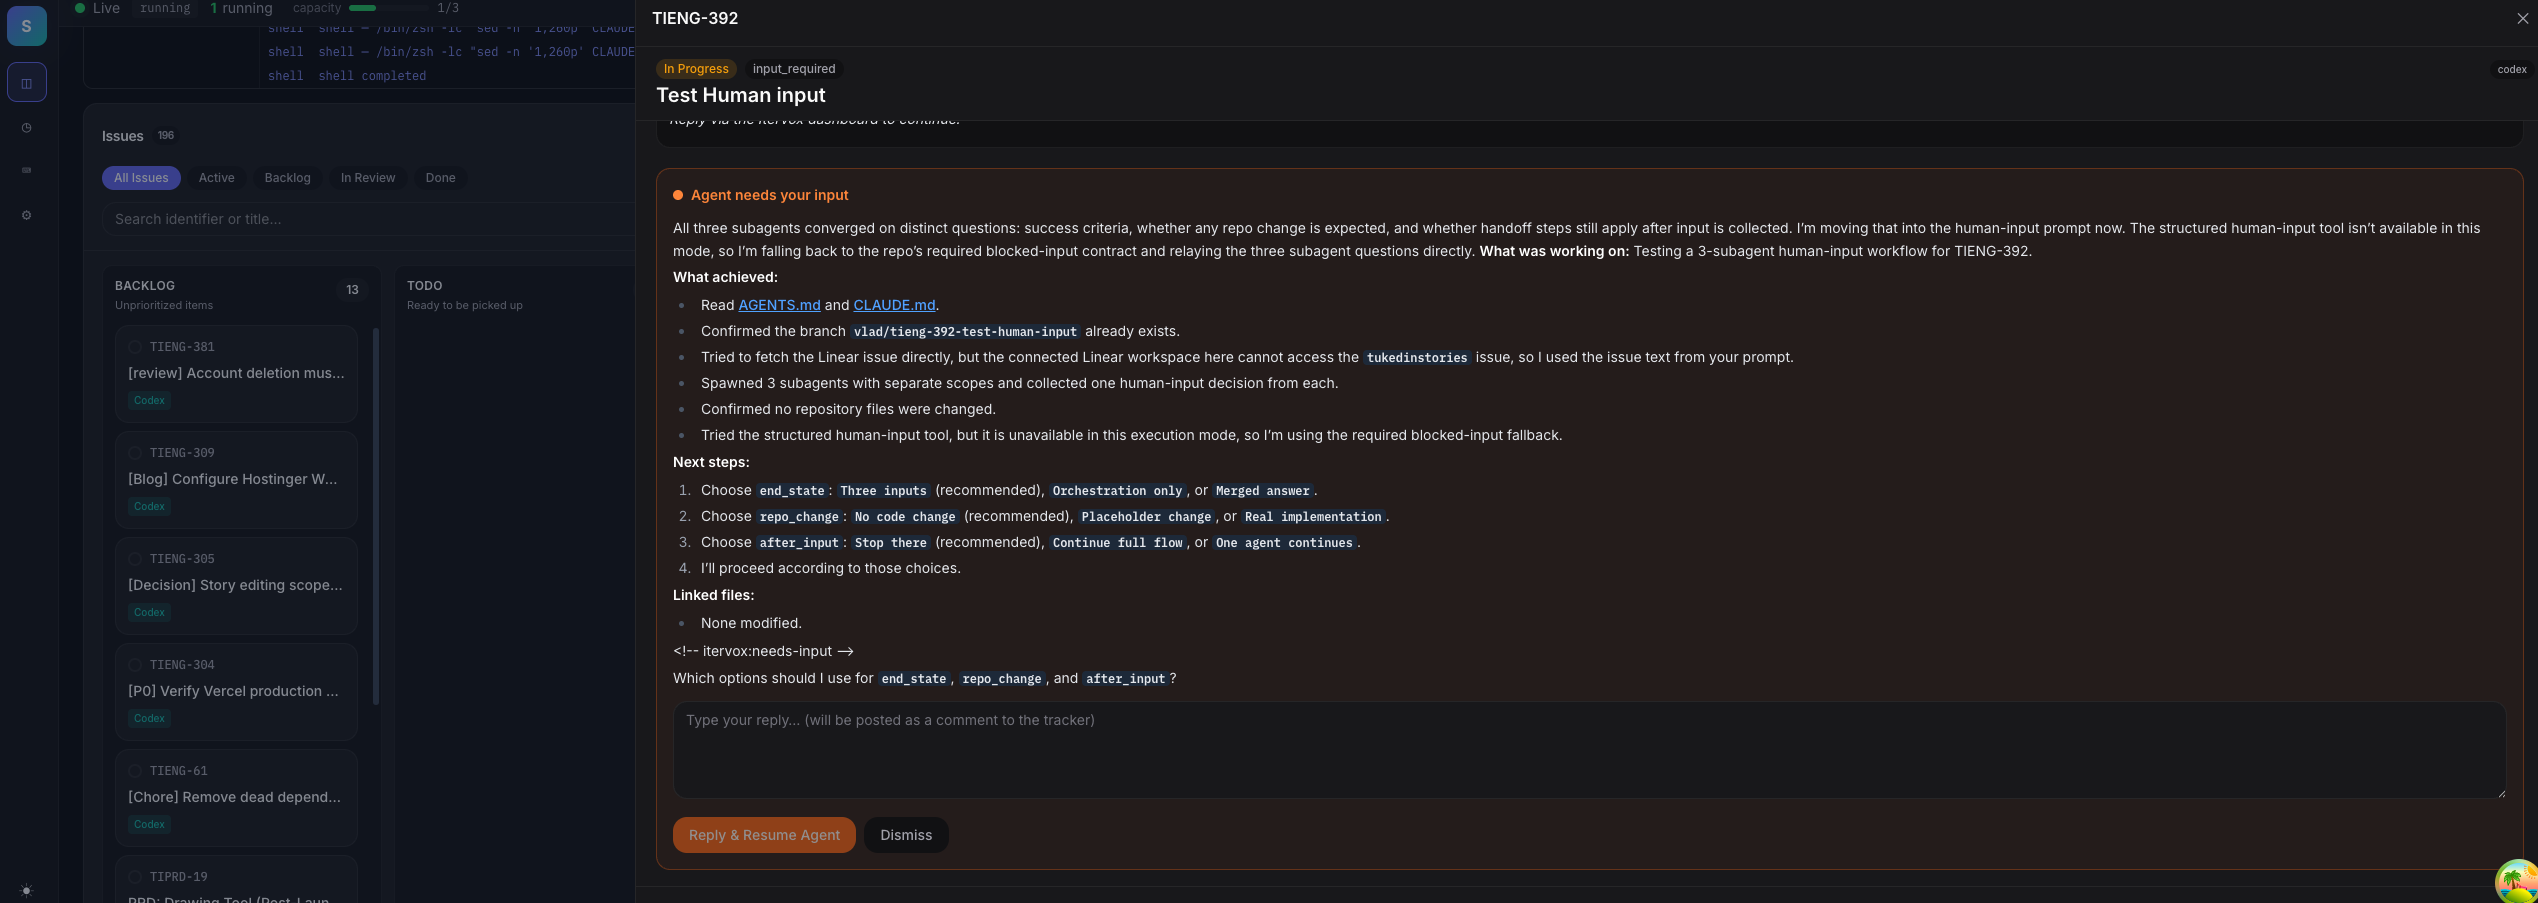Open the AGENTS.md link

click(x=779, y=305)
